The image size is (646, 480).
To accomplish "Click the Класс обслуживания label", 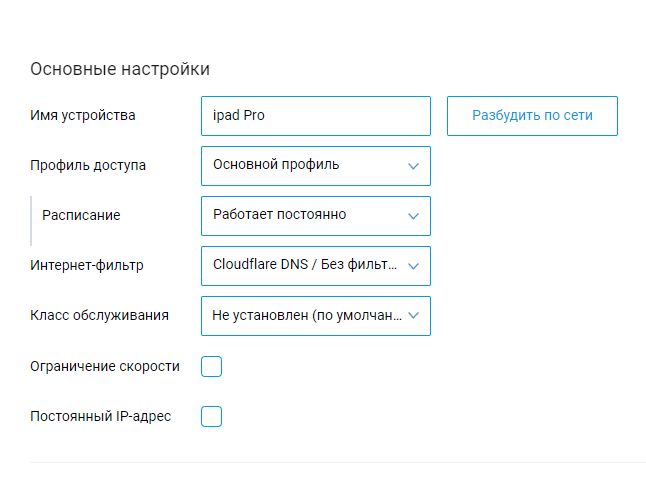I will click(x=99, y=316).
